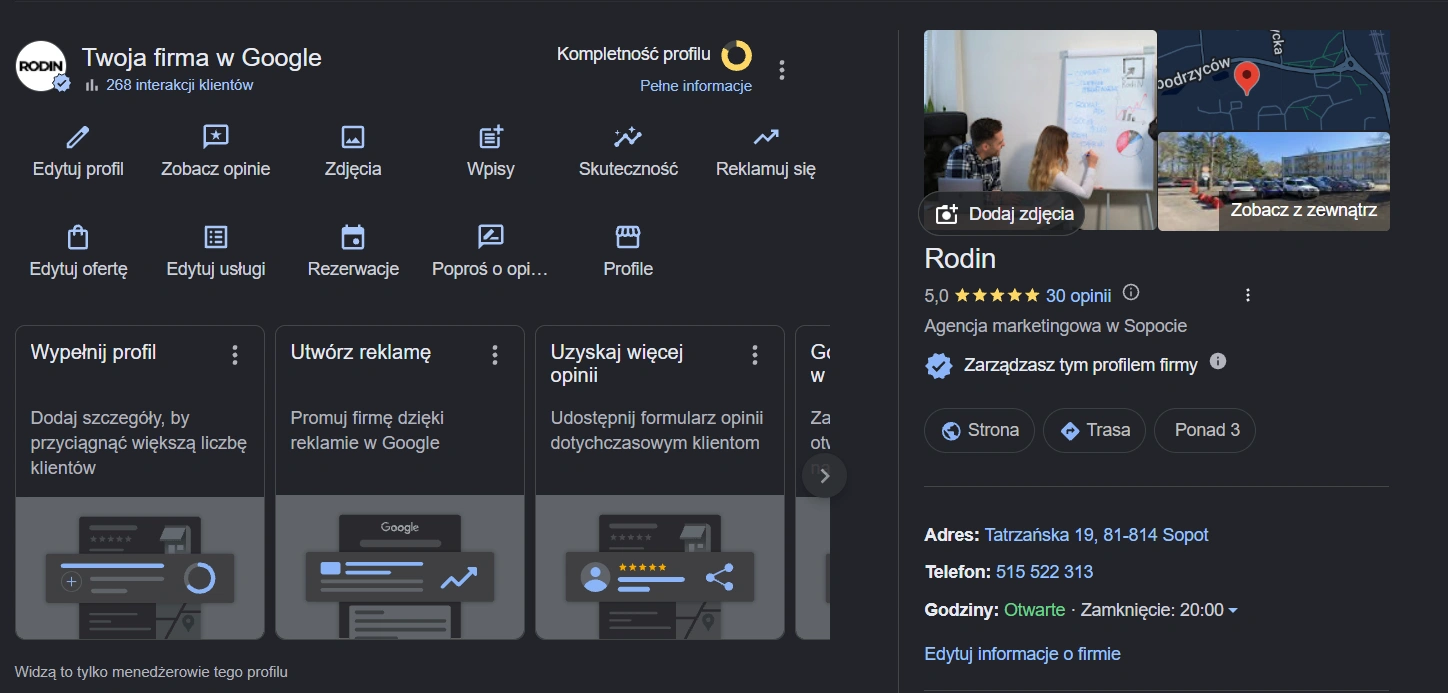Click the five-star rating stars
This screenshot has width=1448, height=693.
click(x=997, y=295)
